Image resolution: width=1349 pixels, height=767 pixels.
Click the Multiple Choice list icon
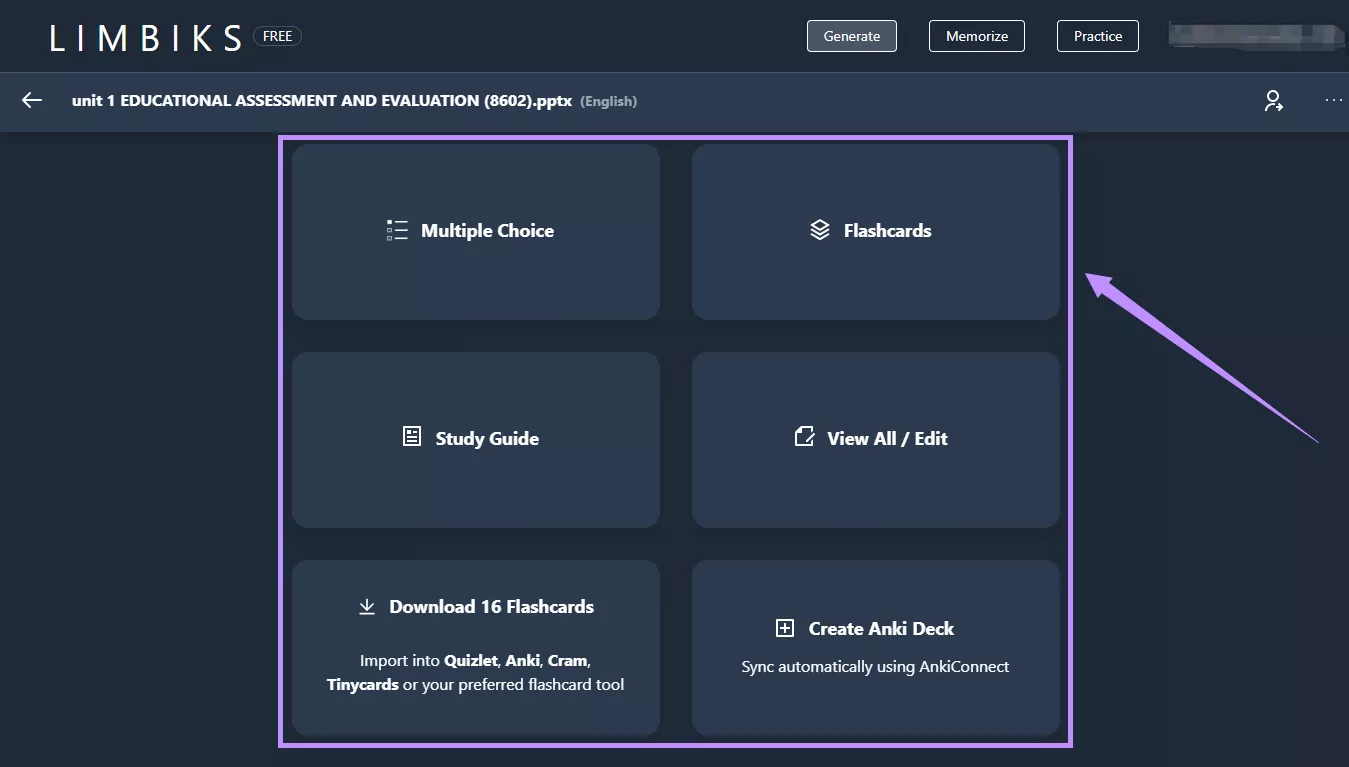pyautogui.click(x=397, y=230)
